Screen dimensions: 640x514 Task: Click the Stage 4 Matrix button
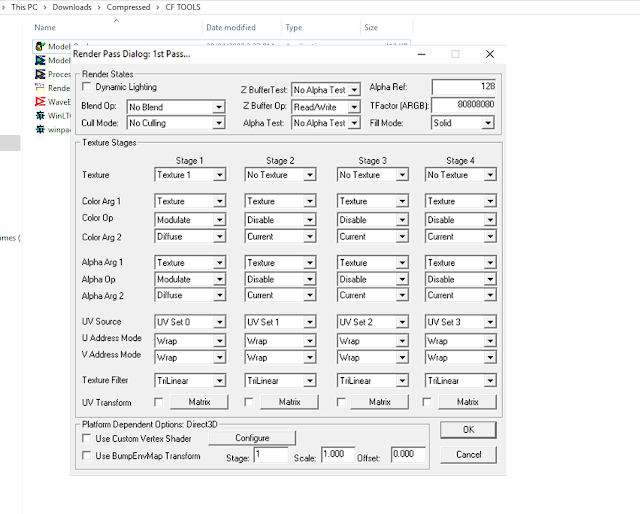(x=468, y=402)
